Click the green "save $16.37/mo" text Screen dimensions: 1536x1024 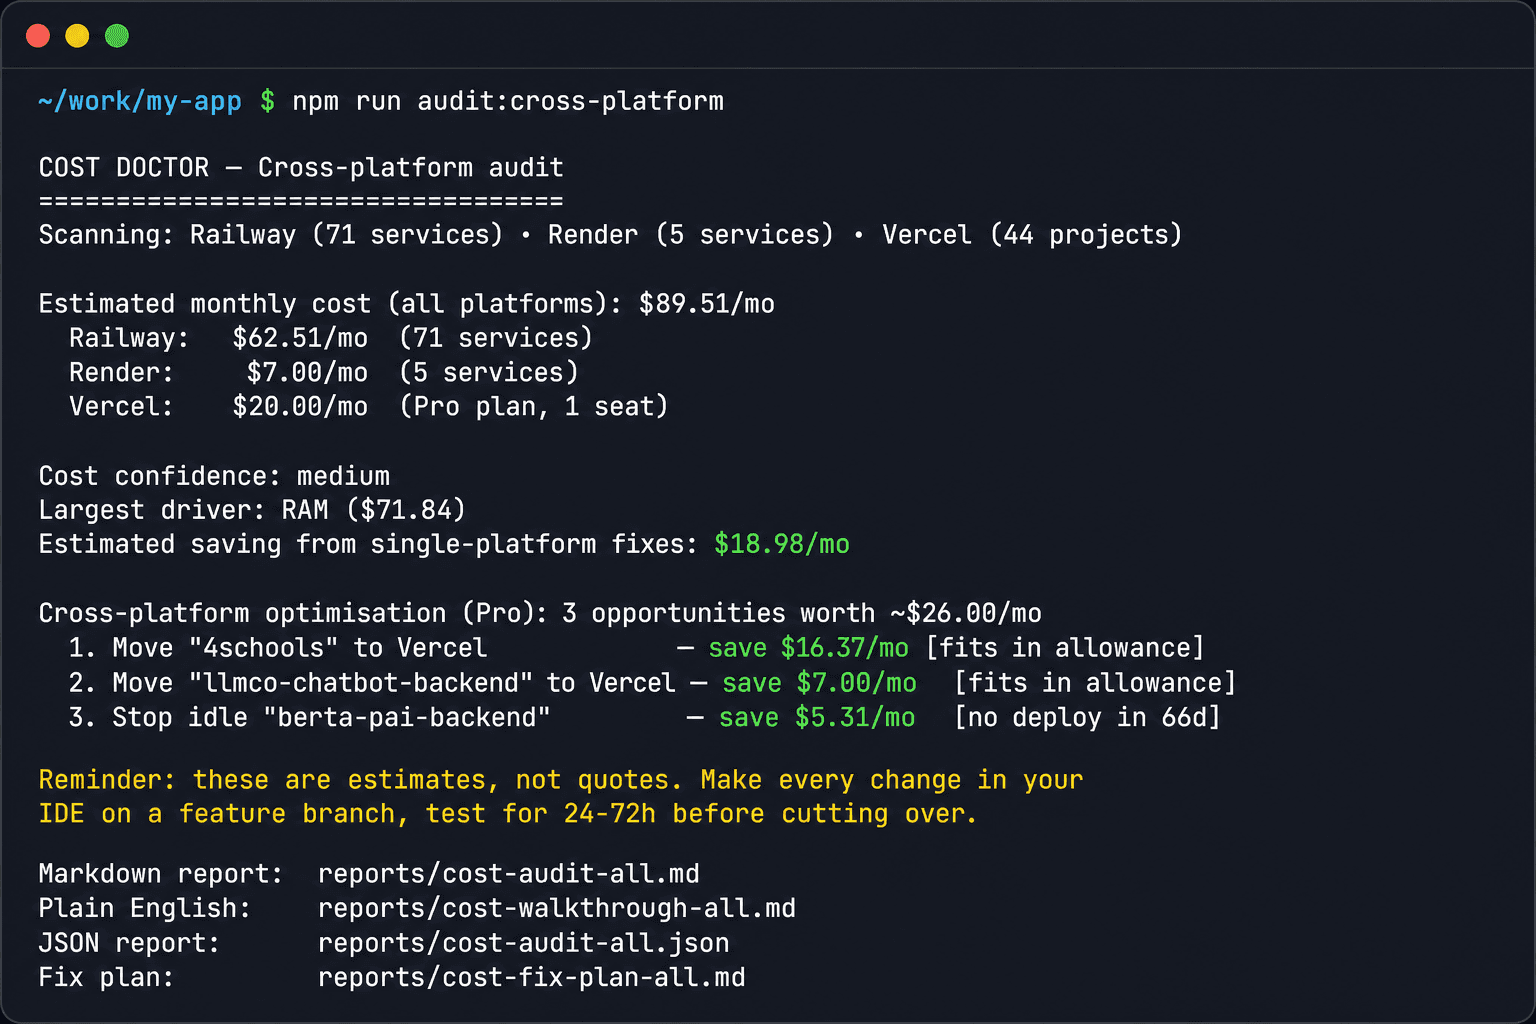point(809,648)
